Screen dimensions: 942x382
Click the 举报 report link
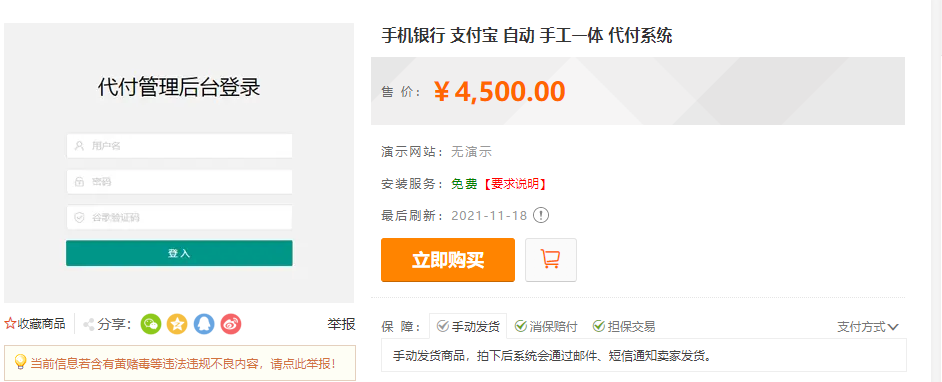(341, 324)
